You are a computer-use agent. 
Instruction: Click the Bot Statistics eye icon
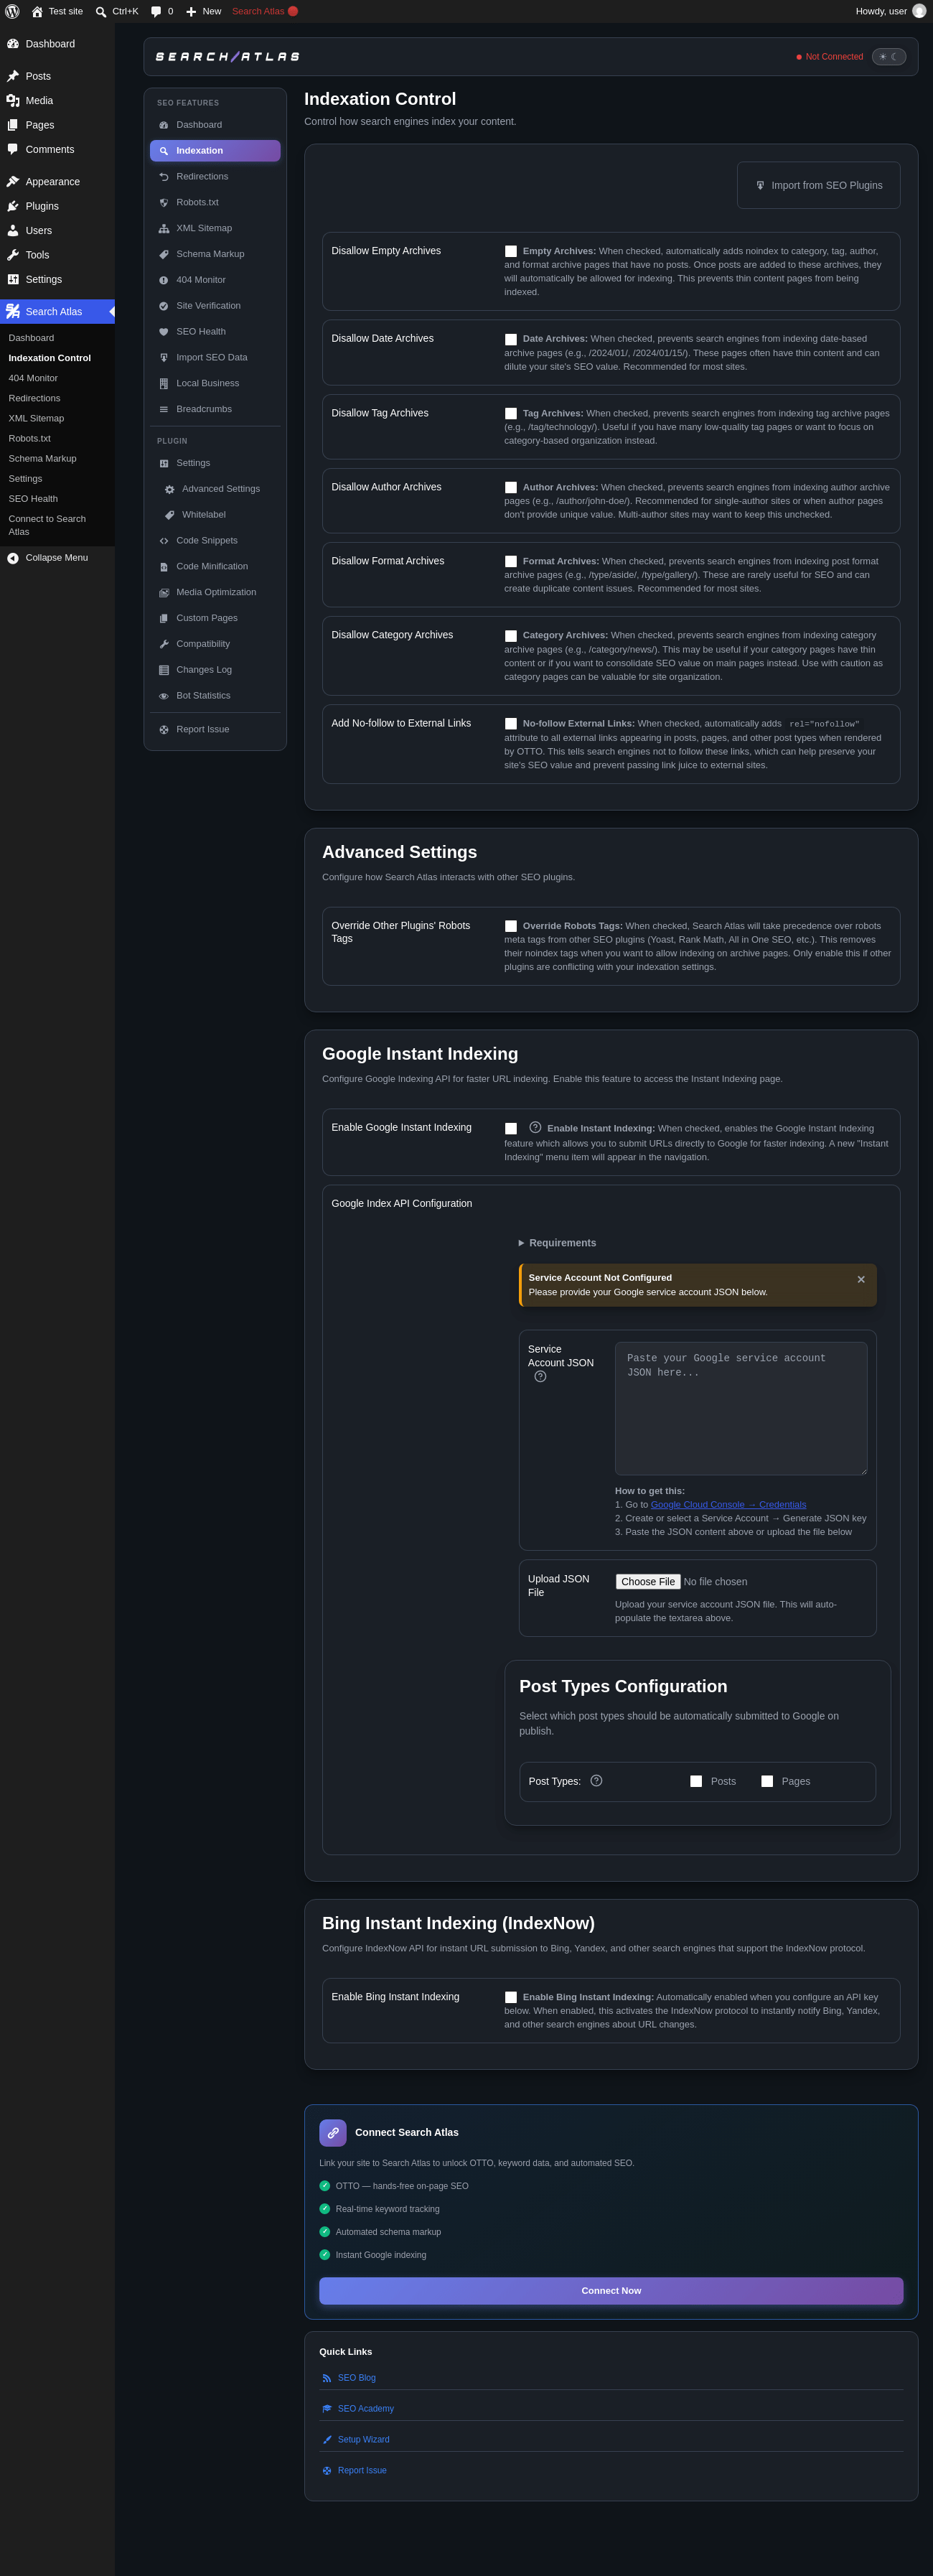coord(164,697)
